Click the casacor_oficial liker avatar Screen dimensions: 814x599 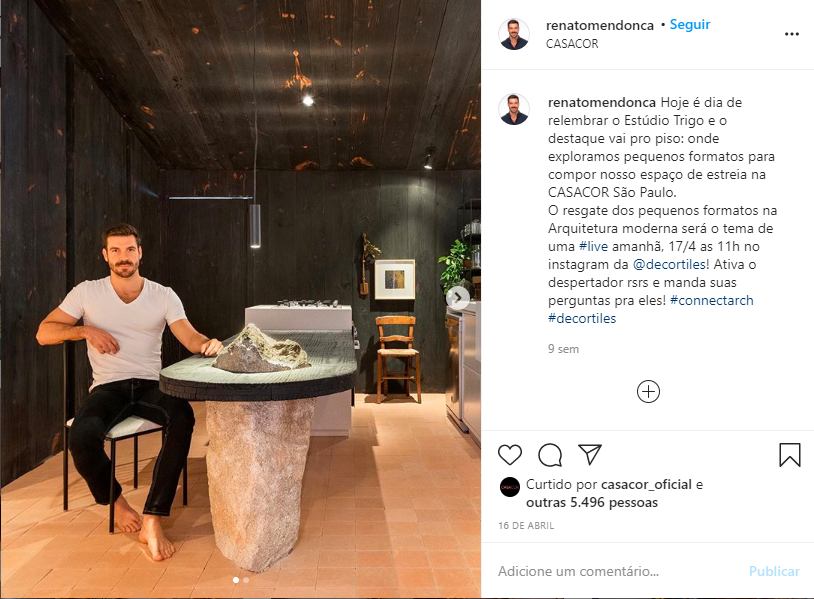tap(510, 487)
